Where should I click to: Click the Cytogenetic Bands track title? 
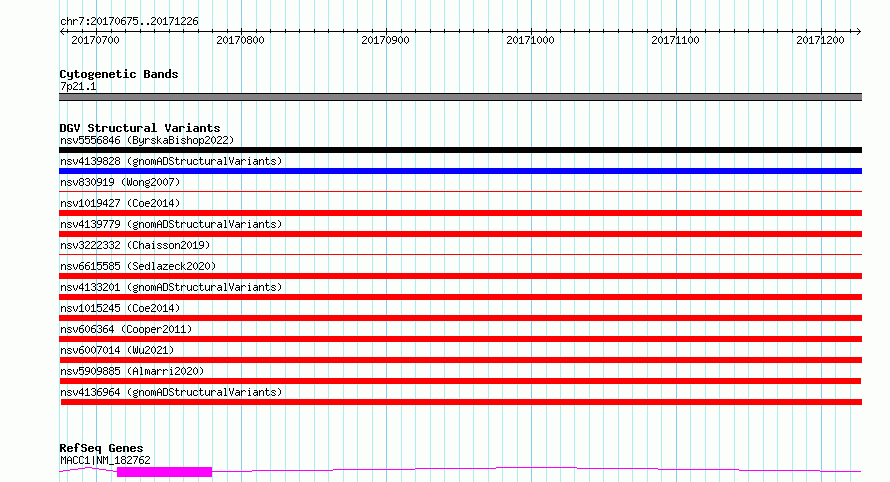point(119,74)
